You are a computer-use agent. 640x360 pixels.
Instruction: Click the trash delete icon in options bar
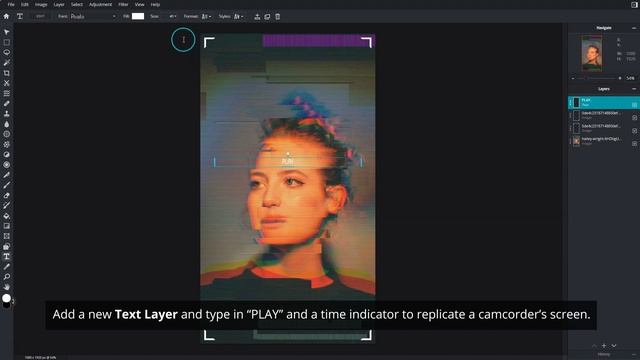coord(278,17)
